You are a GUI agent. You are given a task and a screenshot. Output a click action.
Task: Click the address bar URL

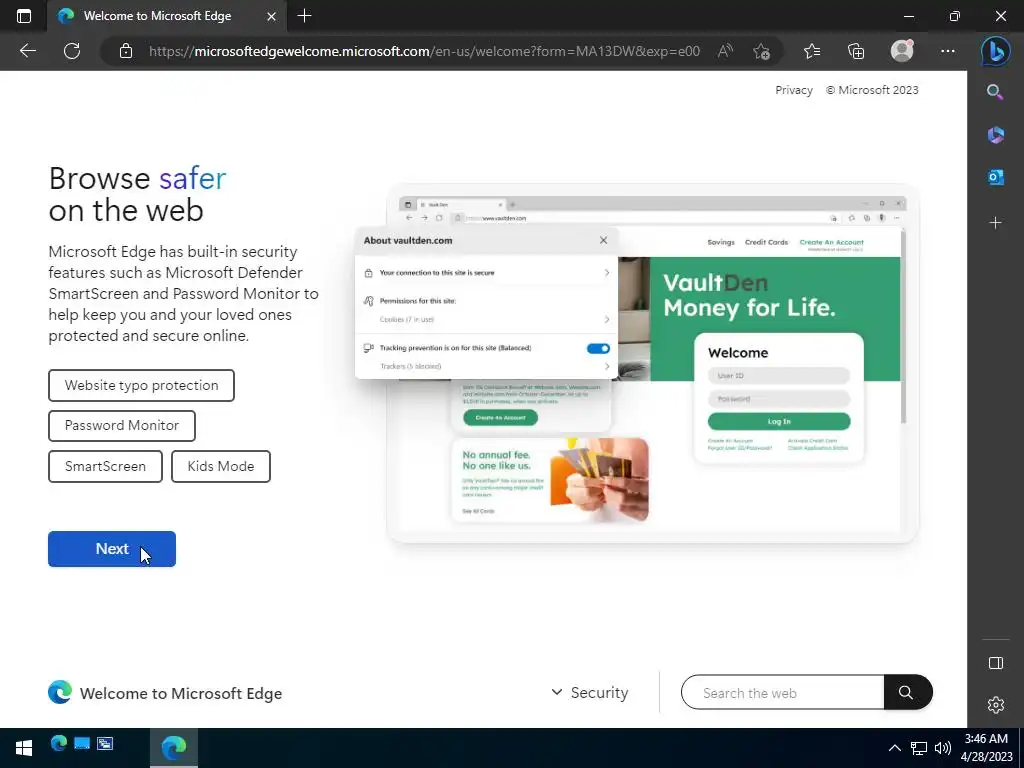(x=424, y=51)
